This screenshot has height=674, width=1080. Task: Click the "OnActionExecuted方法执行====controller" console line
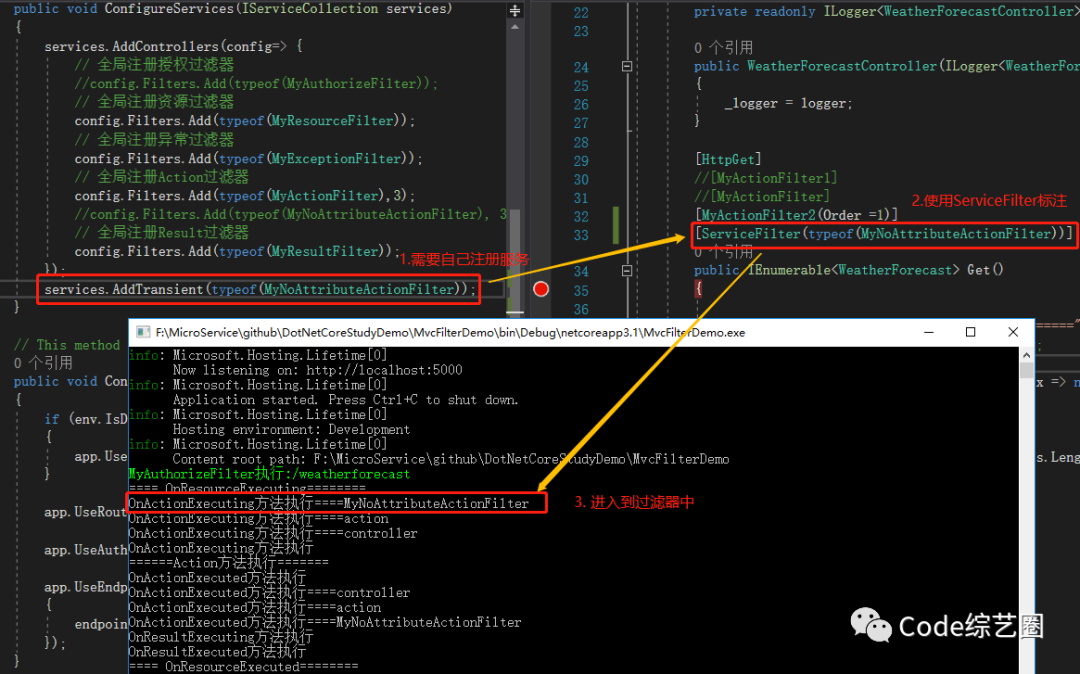click(269, 593)
